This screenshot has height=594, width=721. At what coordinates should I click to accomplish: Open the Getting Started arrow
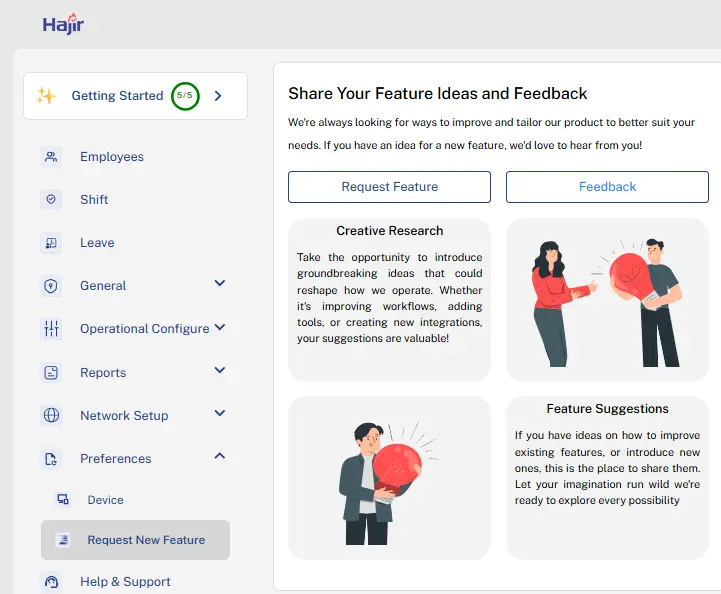pos(218,96)
